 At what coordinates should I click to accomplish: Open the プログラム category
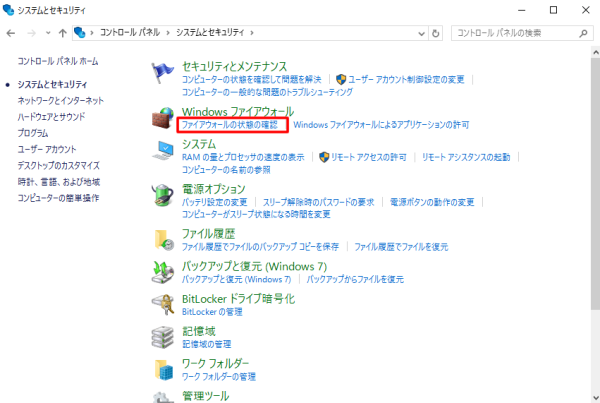(x=33, y=133)
